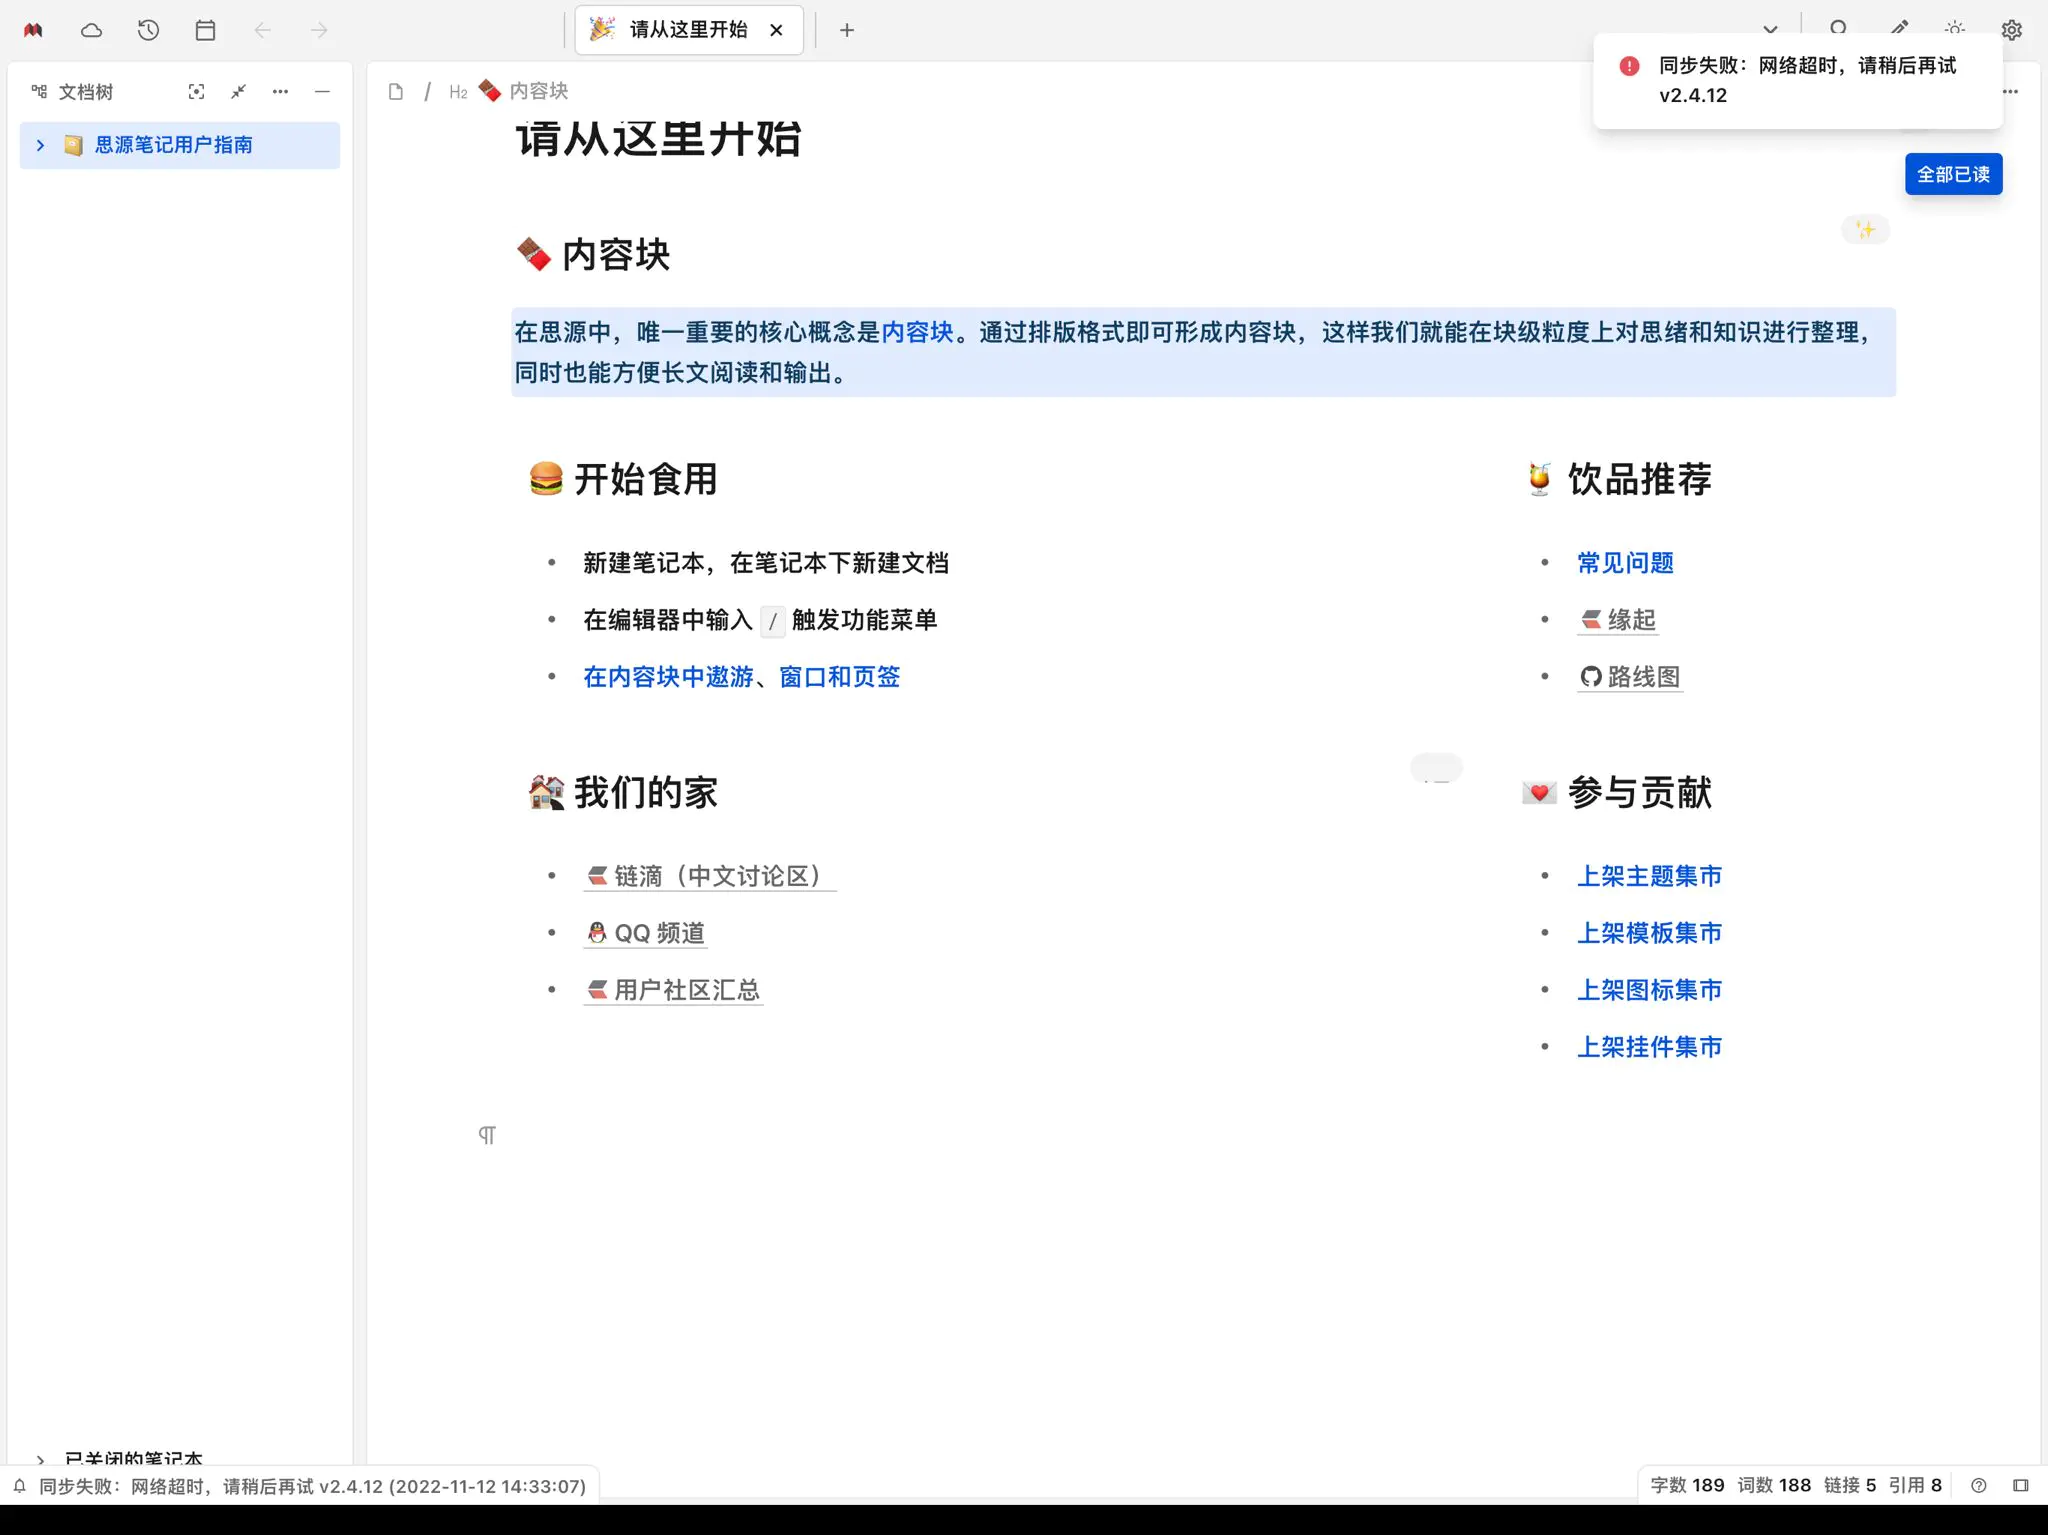Open the daily note calendar icon
Screen dimensions: 2048x1535
click(205, 30)
